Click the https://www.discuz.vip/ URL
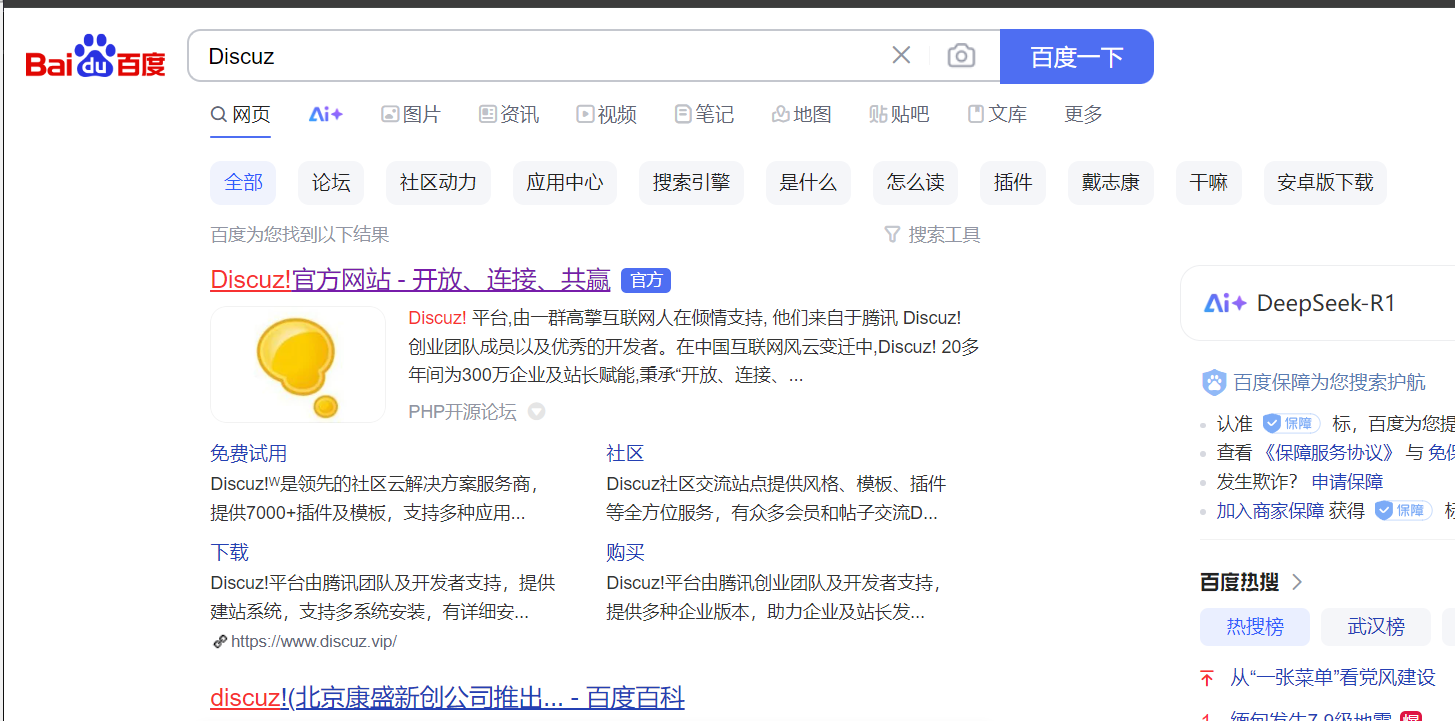Screen dimensions: 1455x721 click(313, 642)
